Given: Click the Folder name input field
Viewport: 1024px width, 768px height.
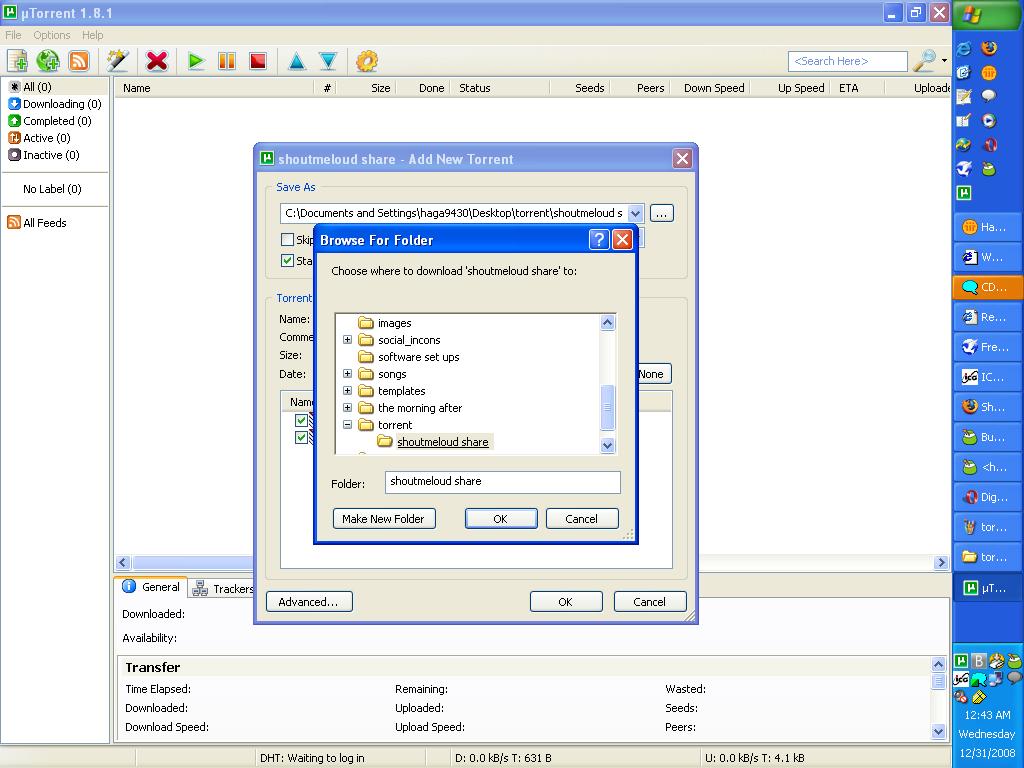Looking at the screenshot, I should [502, 482].
